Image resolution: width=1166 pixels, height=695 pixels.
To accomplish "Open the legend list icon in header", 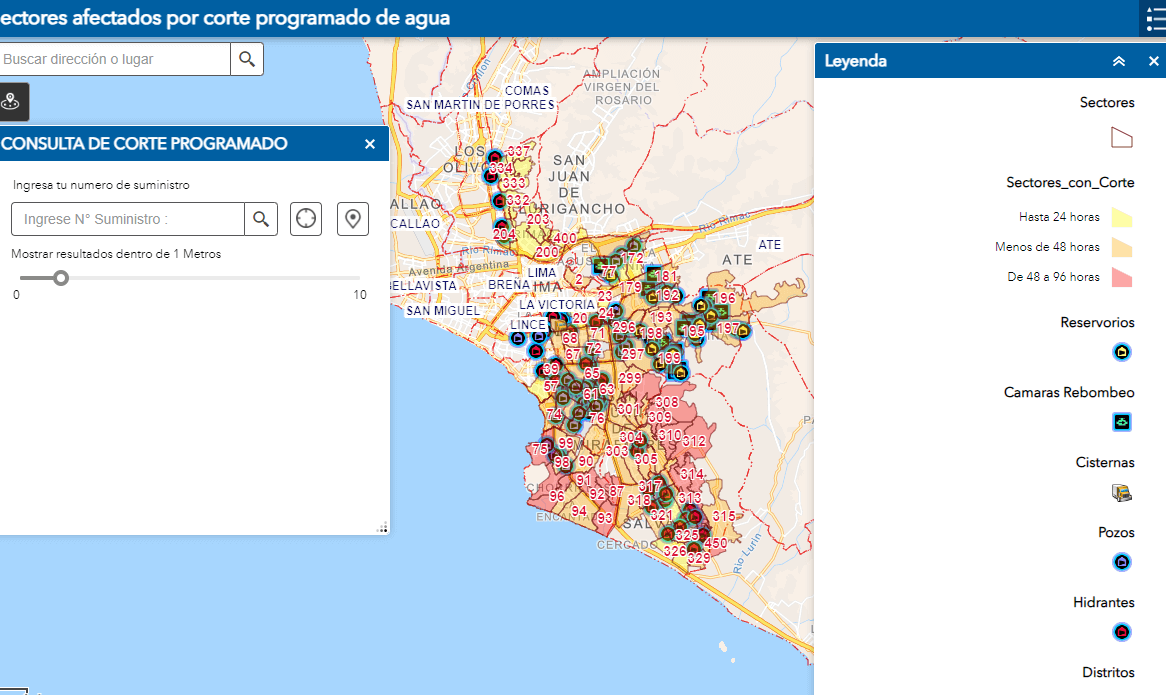I will [x=1152, y=19].
